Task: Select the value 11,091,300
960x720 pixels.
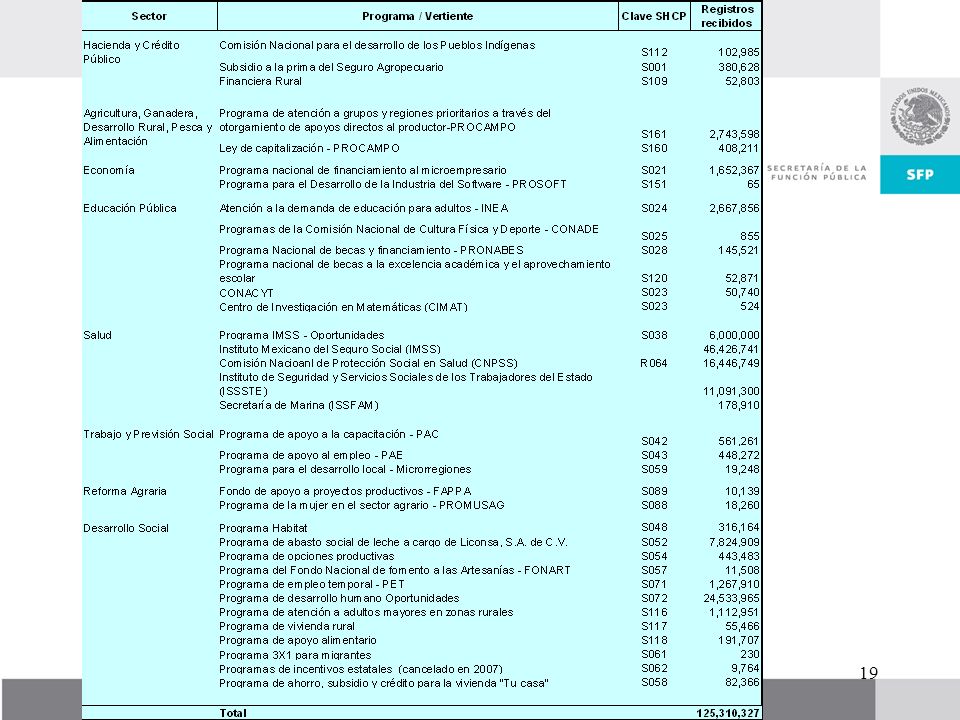Action: pos(732,391)
